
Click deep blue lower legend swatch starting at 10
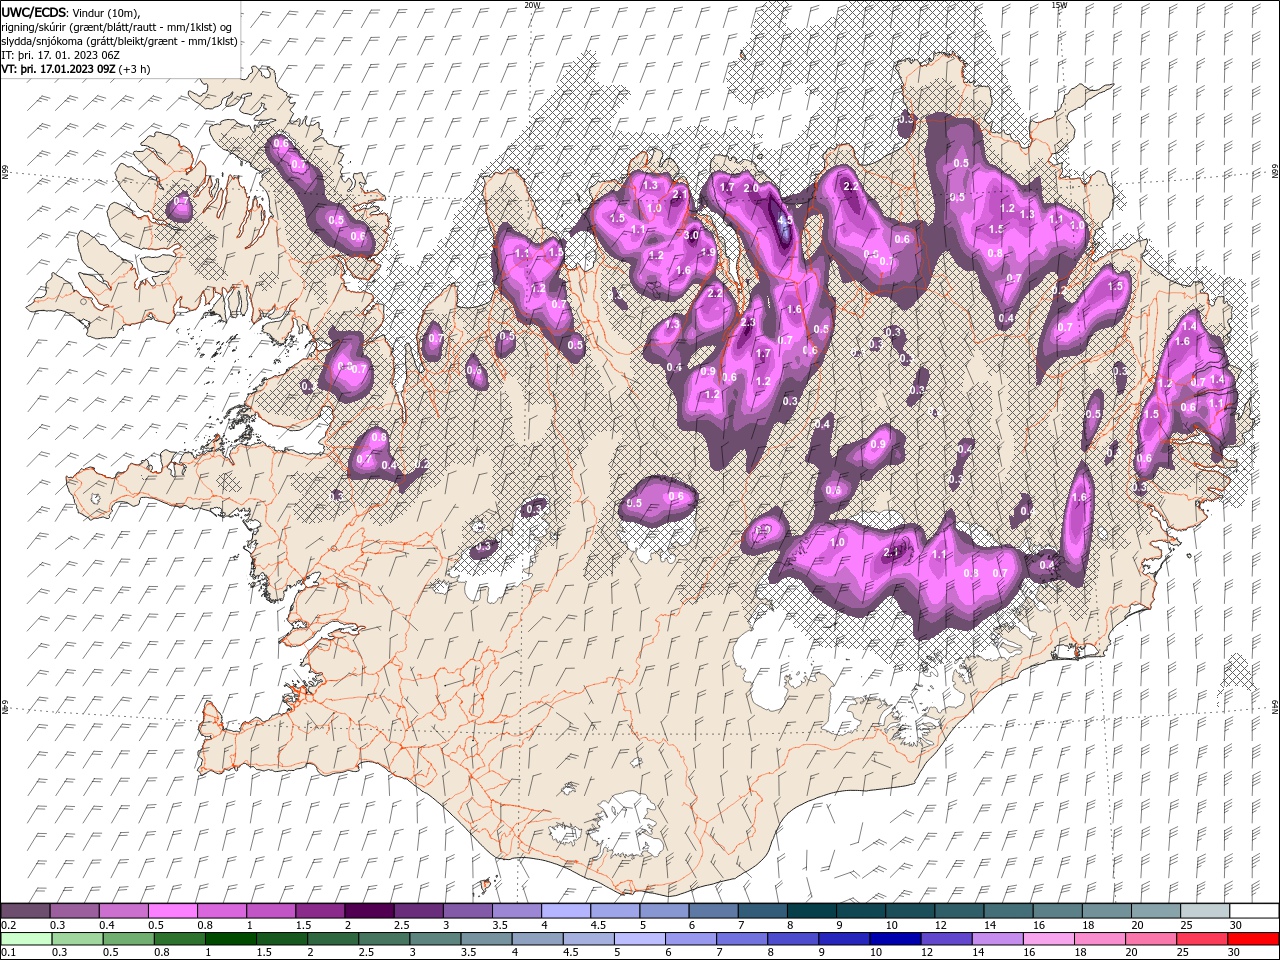tap(895, 939)
